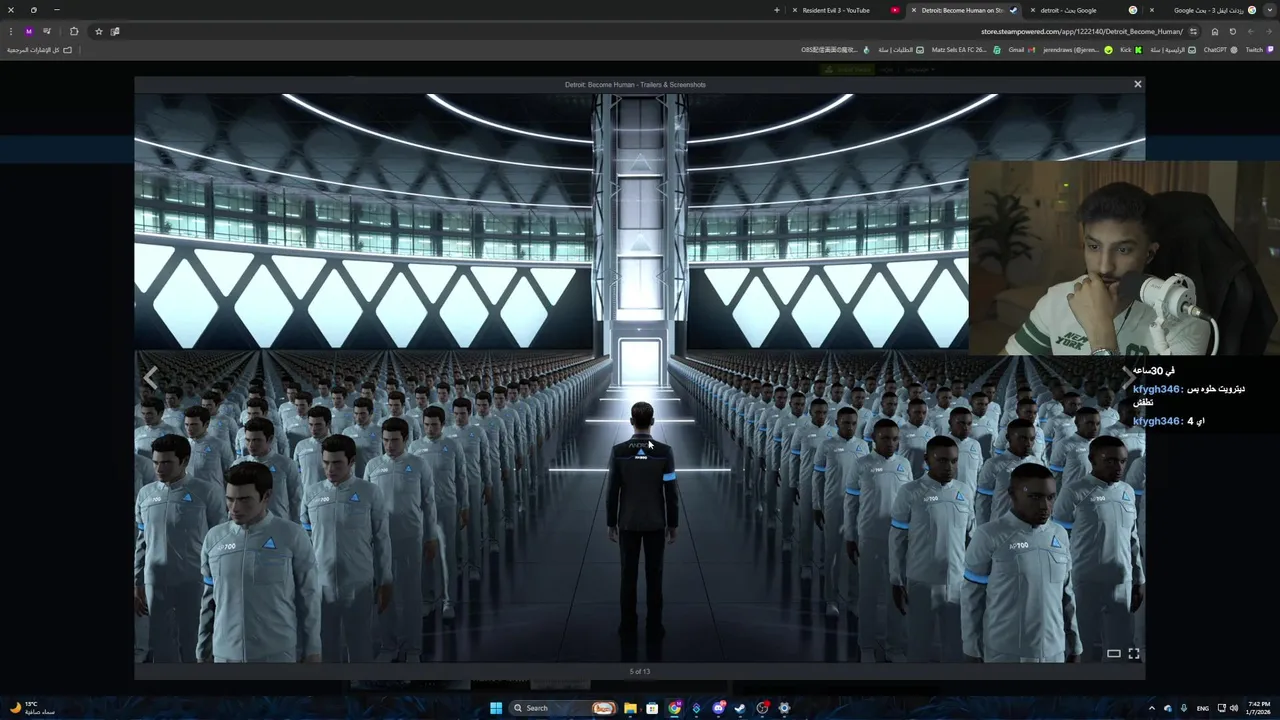Open Steam from the taskbar
The width and height of the screenshot is (1280, 720).
coord(740,708)
